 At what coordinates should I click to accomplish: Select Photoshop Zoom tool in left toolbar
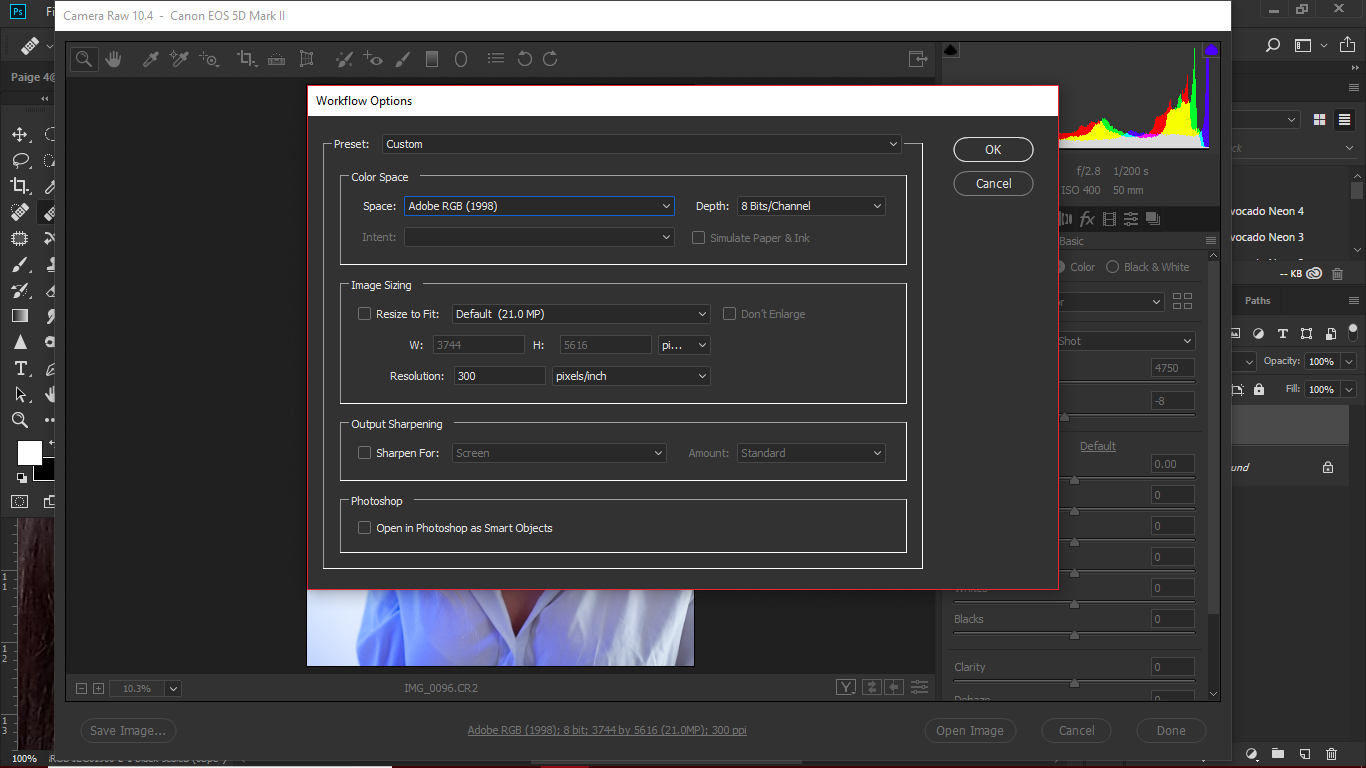pyautogui.click(x=19, y=420)
